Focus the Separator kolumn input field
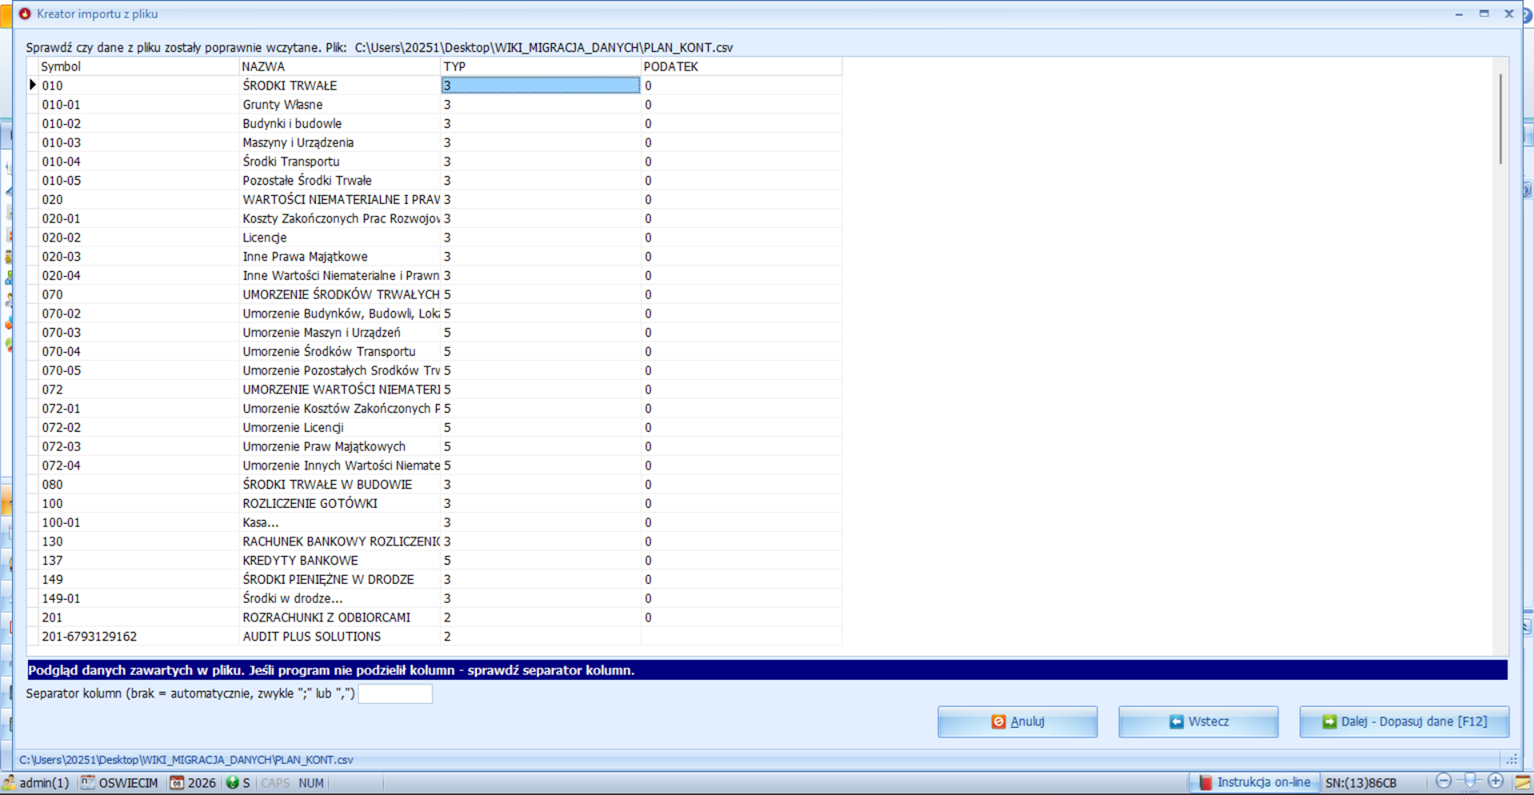 click(x=395, y=693)
